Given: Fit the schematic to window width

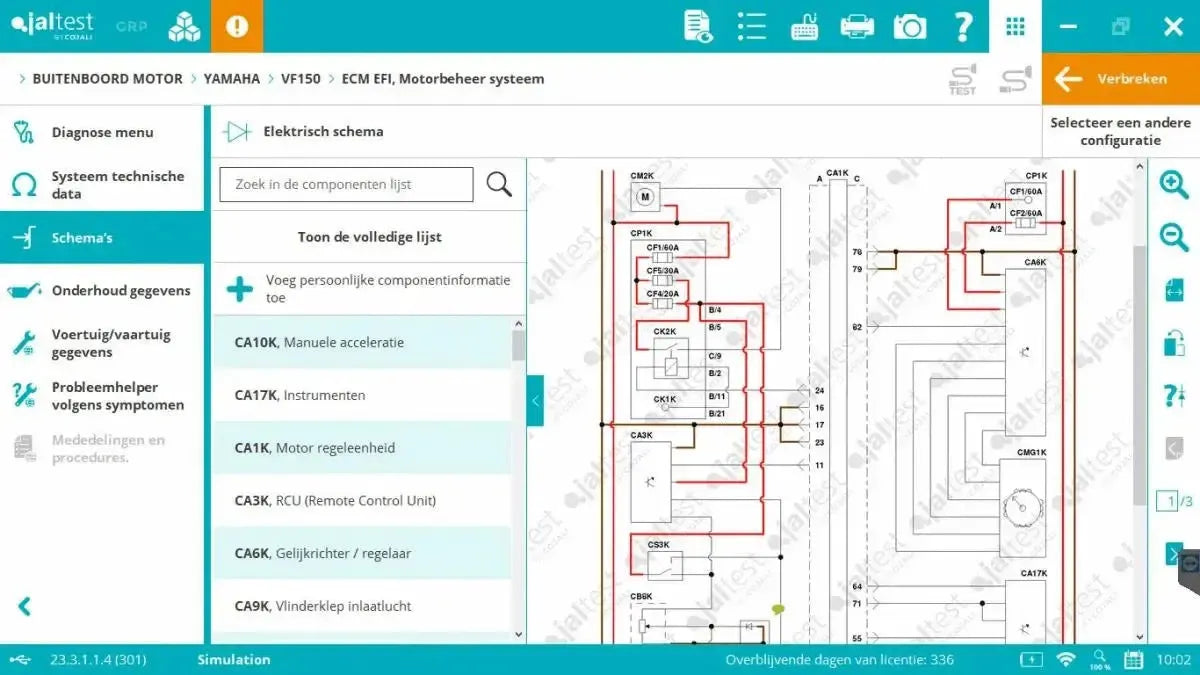Looking at the screenshot, I should click(1173, 291).
